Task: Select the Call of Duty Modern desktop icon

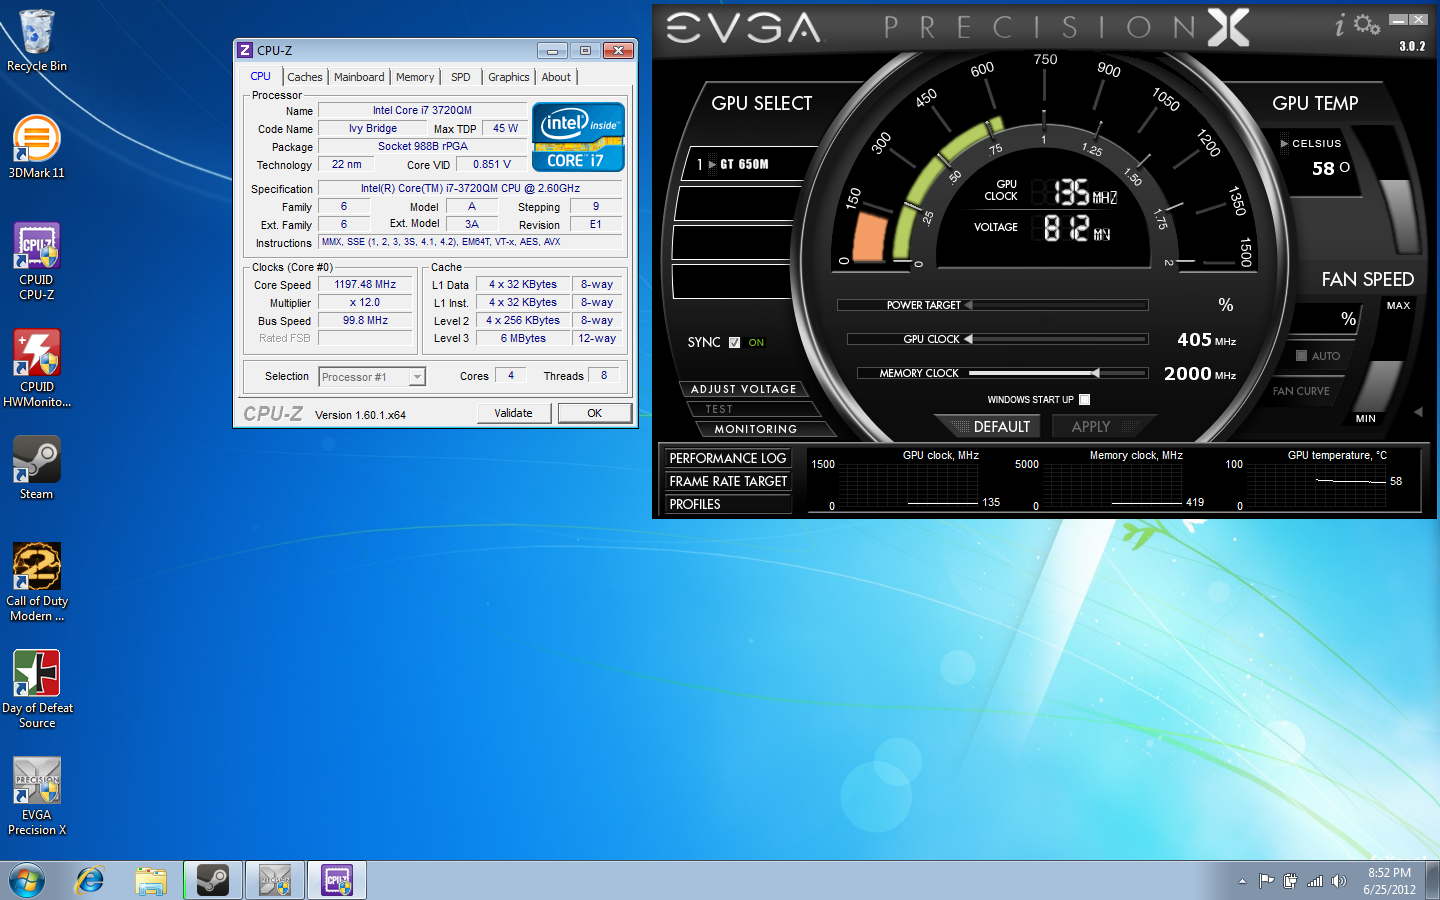Action: coord(37,582)
